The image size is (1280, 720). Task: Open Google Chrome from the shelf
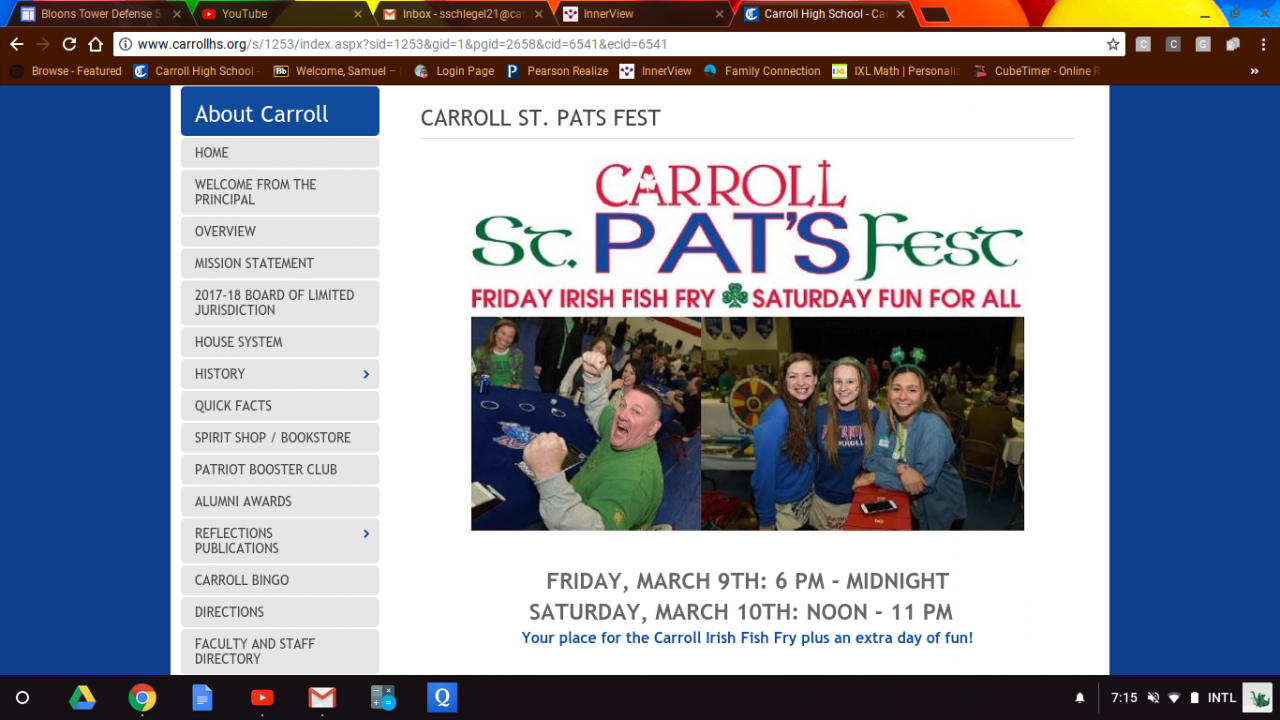(142, 697)
